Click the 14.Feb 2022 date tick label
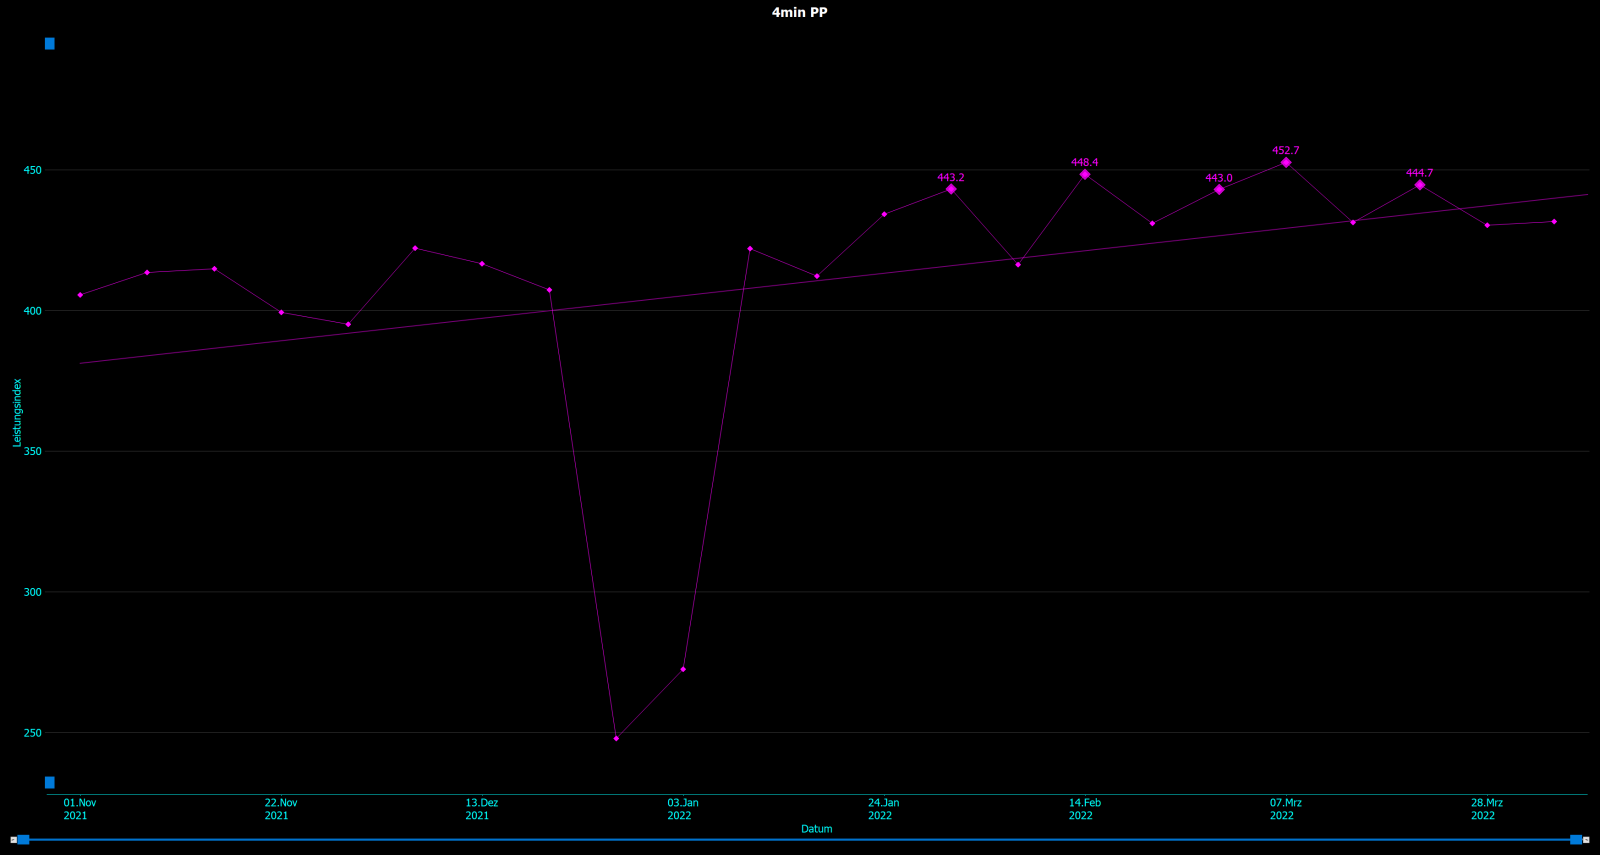This screenshot has width=1600, height=855. 1084,809
